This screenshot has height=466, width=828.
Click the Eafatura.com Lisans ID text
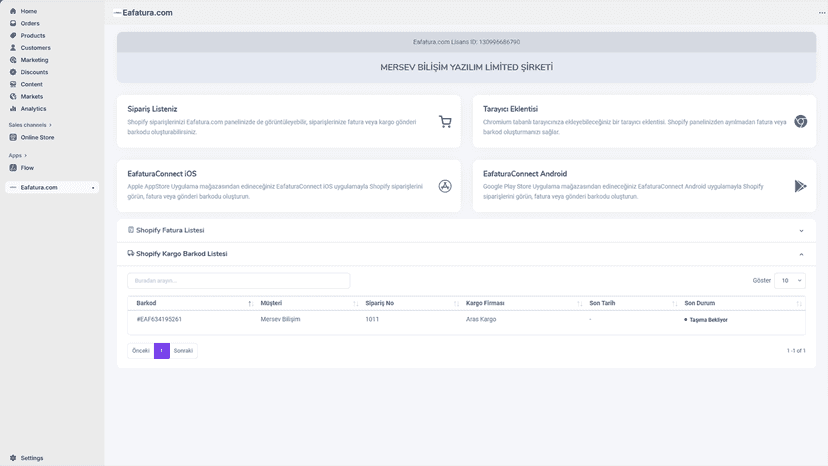466,42
